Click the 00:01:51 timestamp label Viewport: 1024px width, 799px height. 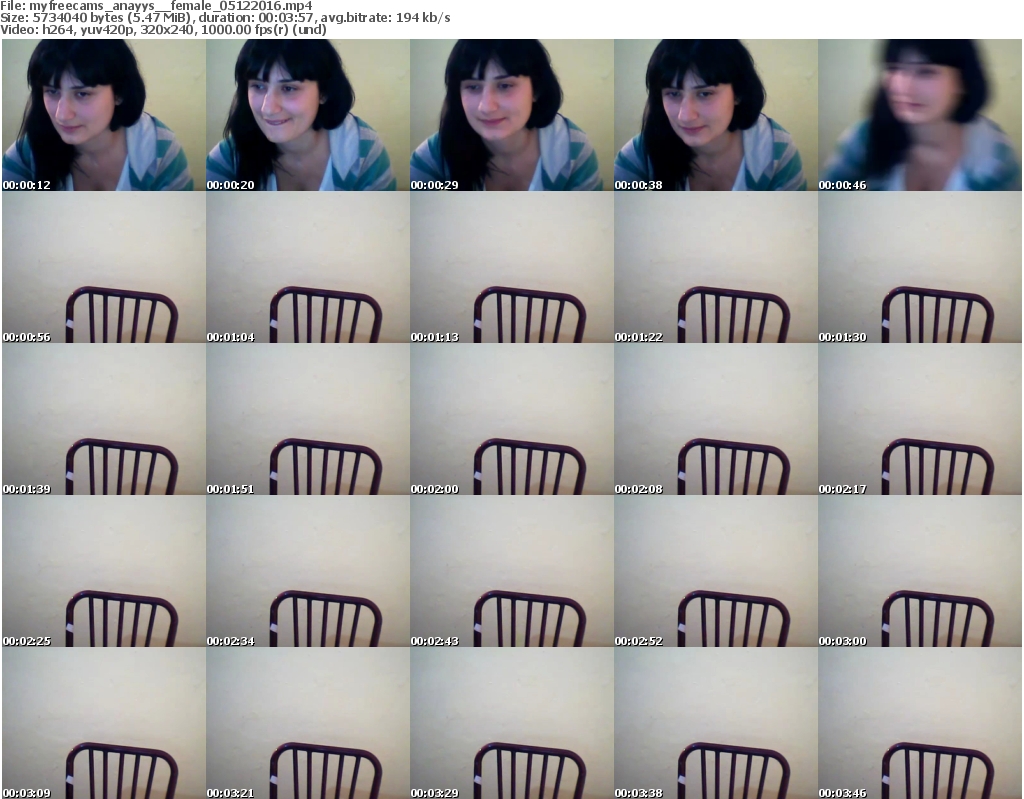point(231,489)
